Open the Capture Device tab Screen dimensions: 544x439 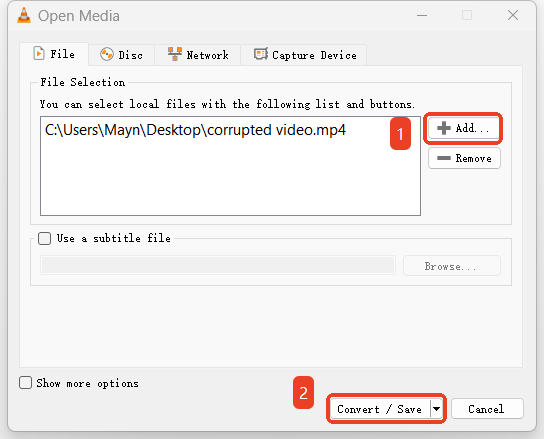point(304,55)
